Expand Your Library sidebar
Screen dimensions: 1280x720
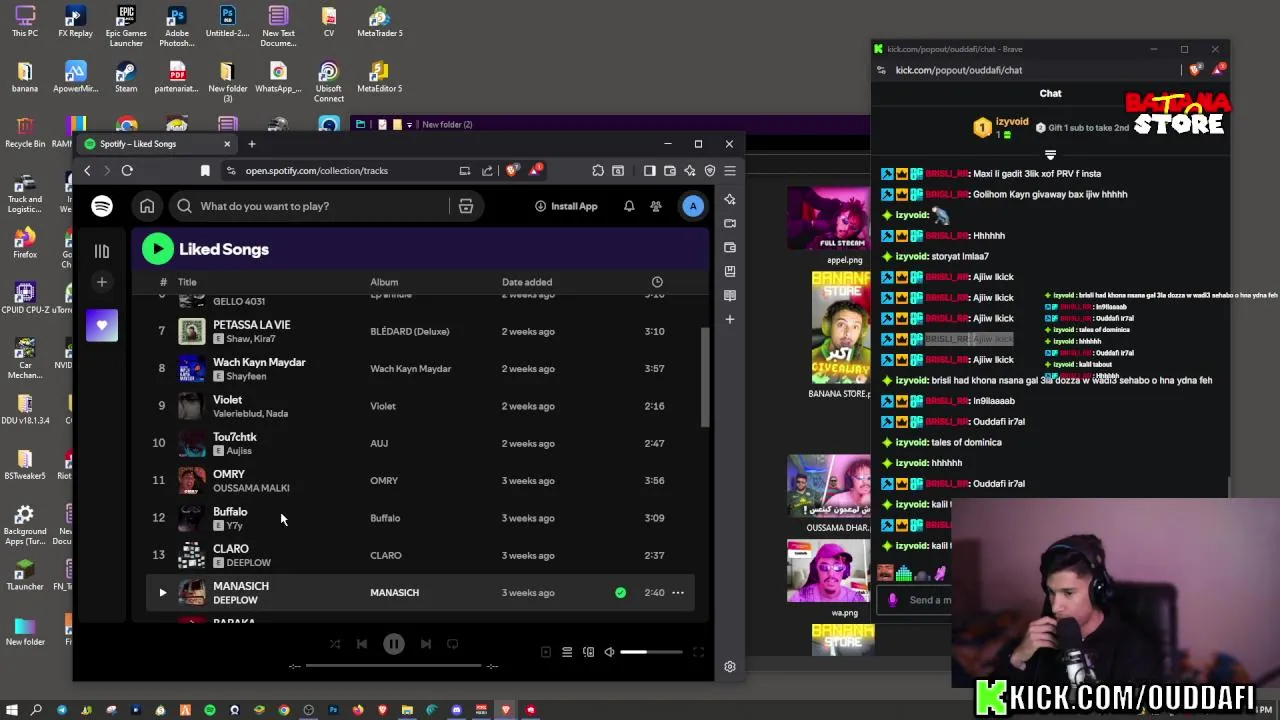[102, 251]
